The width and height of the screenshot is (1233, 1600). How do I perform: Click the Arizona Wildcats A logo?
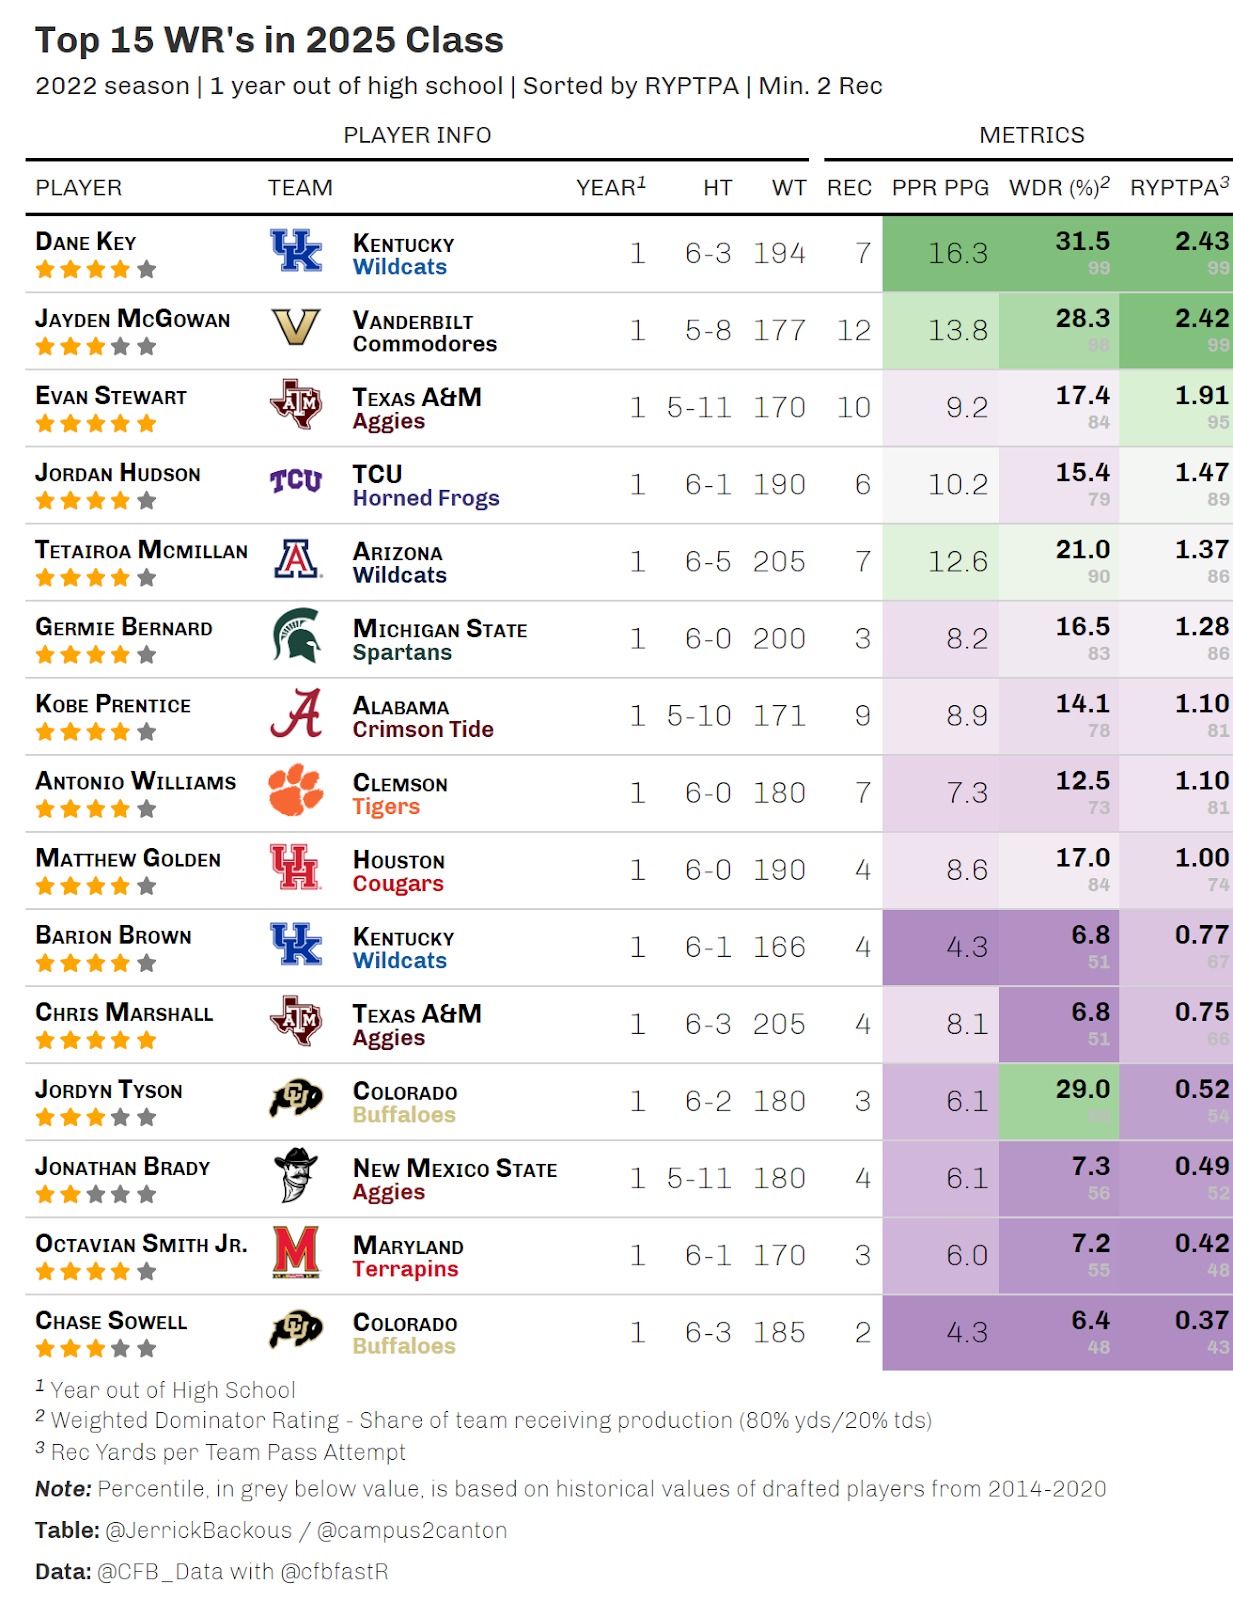point(297,559)
